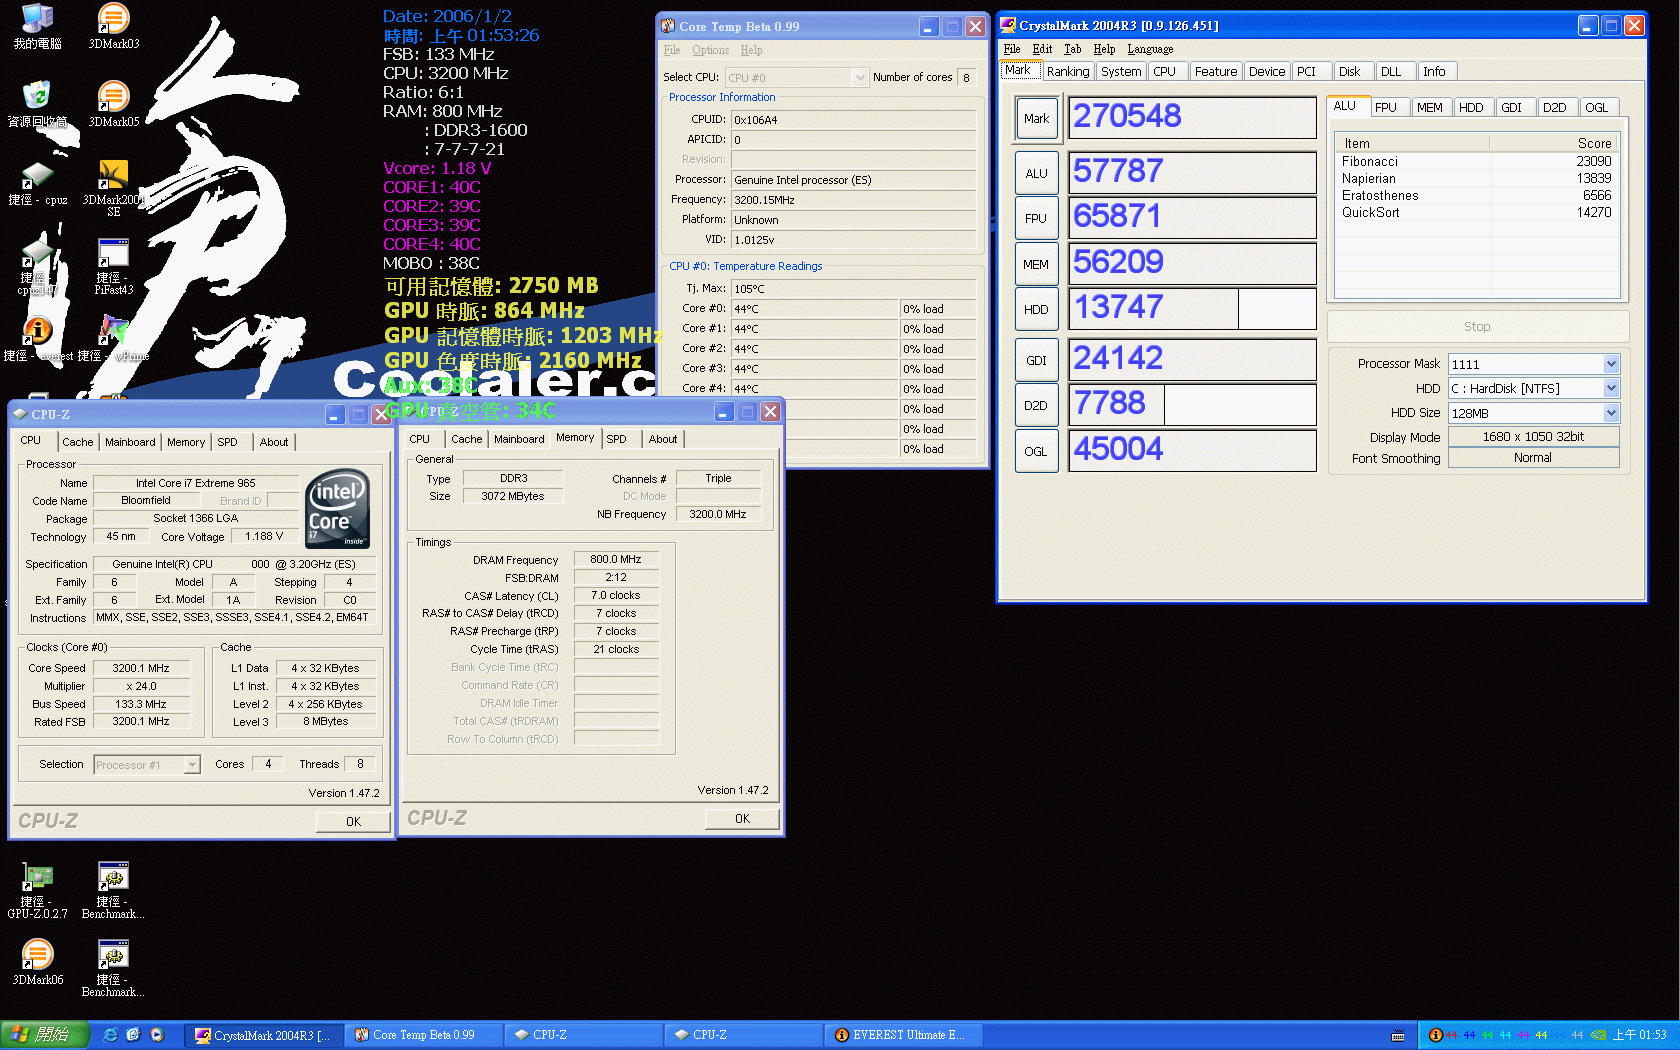This screenshot has height=1050, width=1680.
Task: Select the QuickSort score row
Action: coord(1476,212)
